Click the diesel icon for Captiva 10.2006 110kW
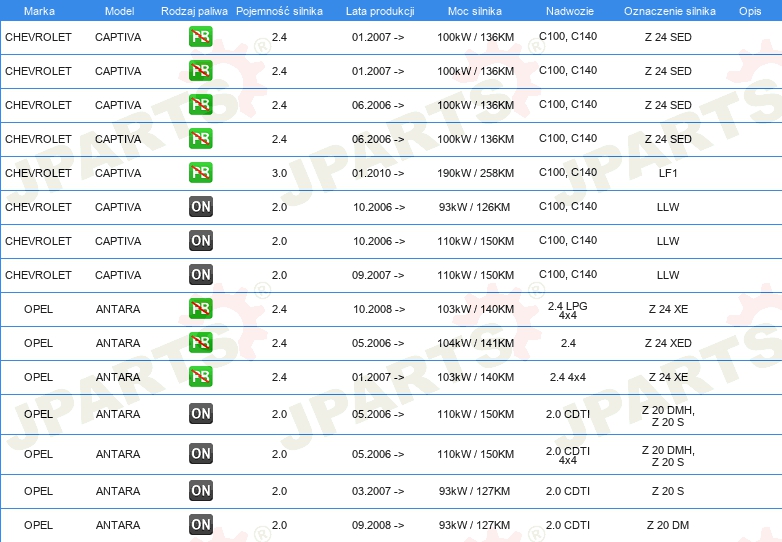This screenshot has height=542, width=782. [201, 241]
